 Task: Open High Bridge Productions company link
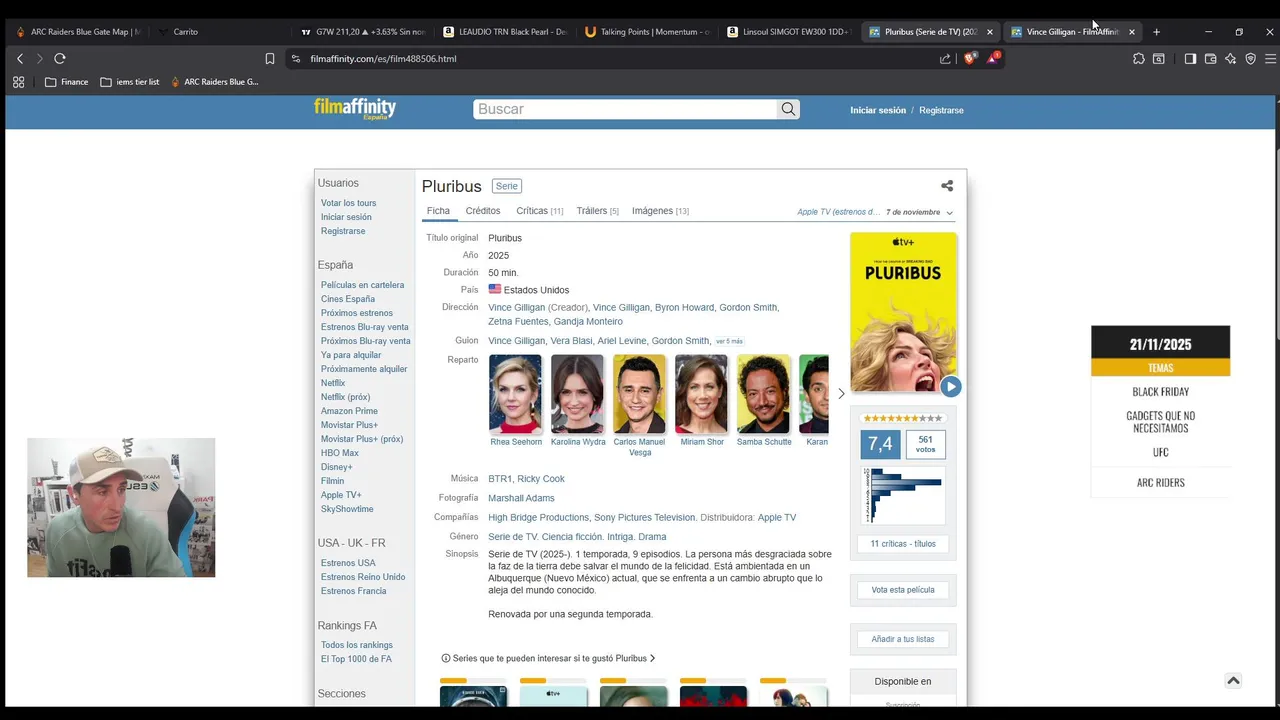point(538,518)
